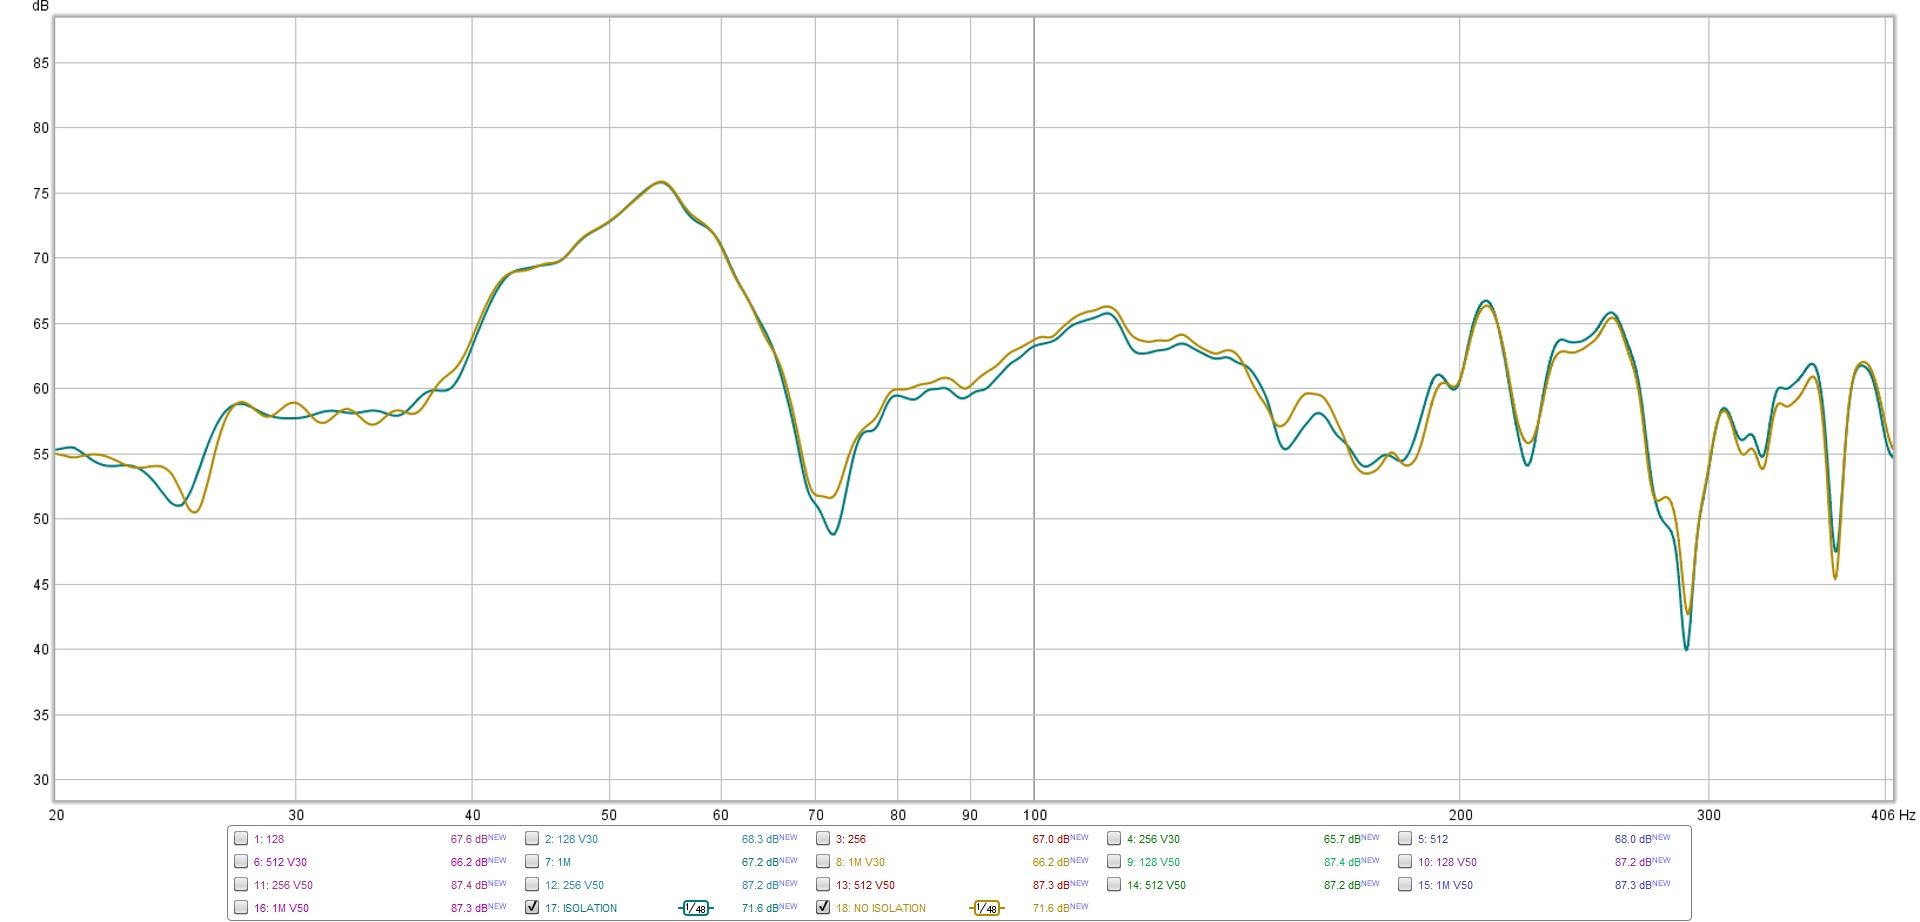Enable the "6: 512 V30" trace checkbox
The height and width of the screenshot is (922, 1920).
(241, 861)
